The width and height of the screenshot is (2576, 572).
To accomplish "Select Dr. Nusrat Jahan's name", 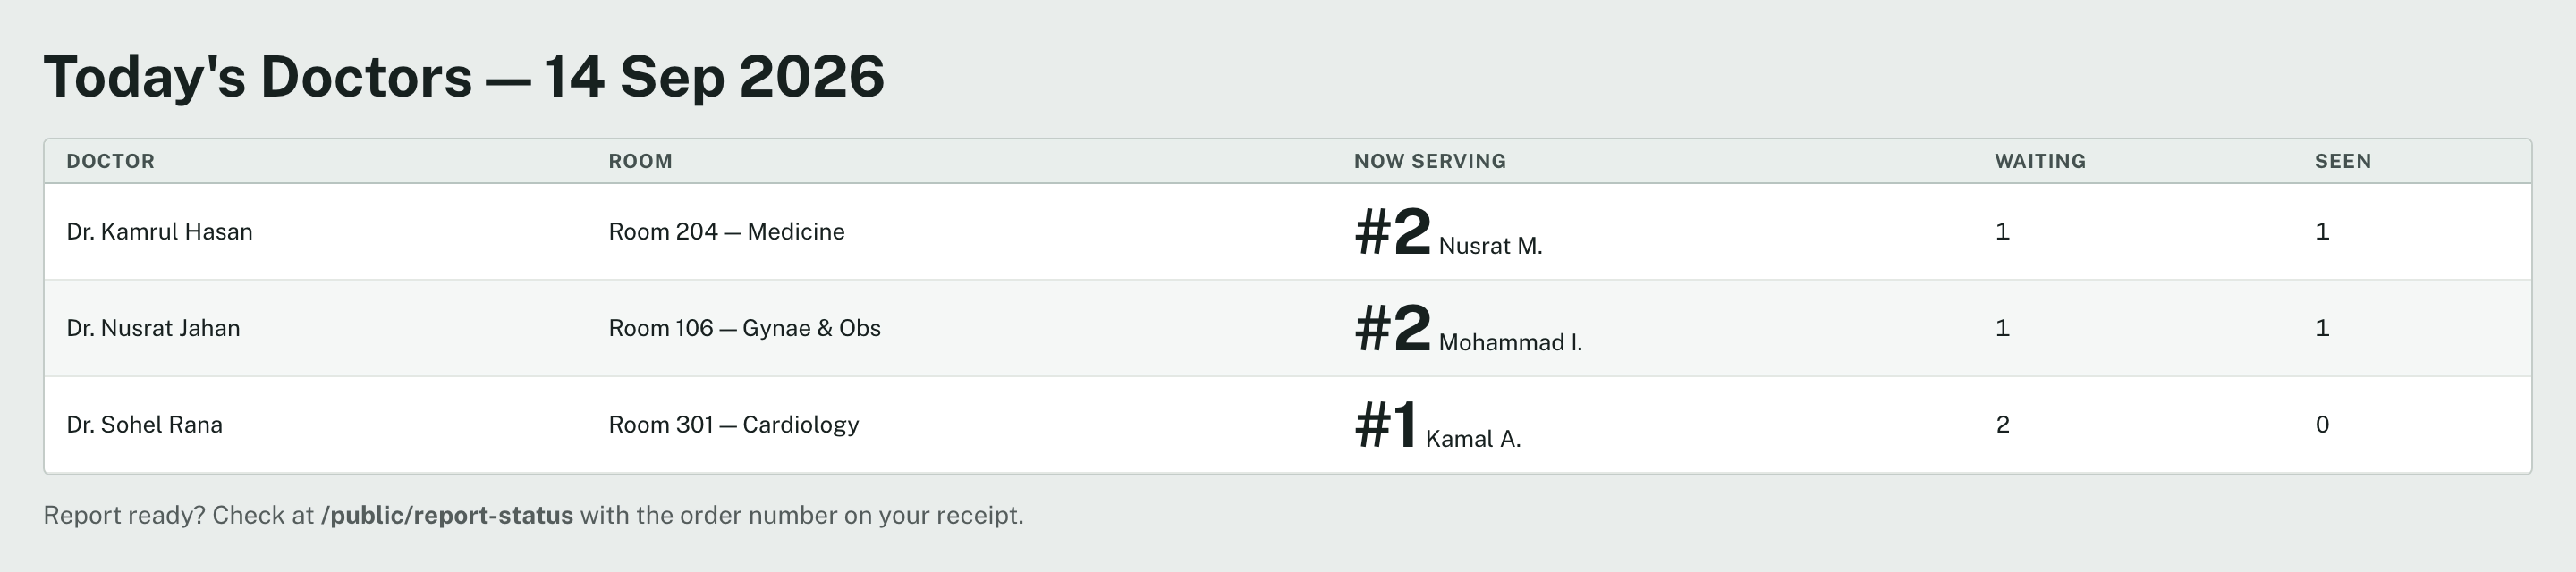I will click(x=153, y=328).
